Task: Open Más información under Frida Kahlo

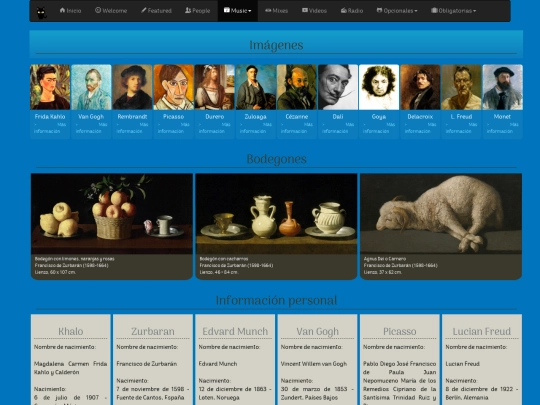Action: coord(50,128)
